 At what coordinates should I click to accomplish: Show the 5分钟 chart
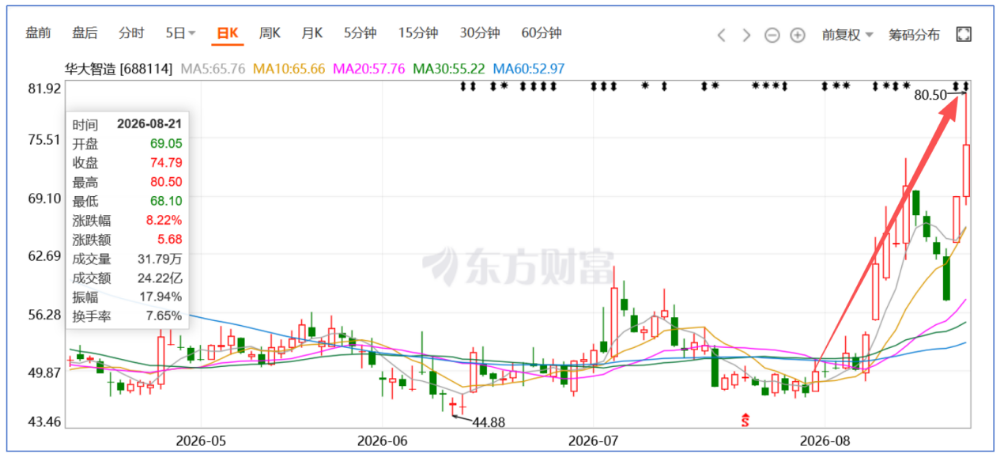(360, 34)
